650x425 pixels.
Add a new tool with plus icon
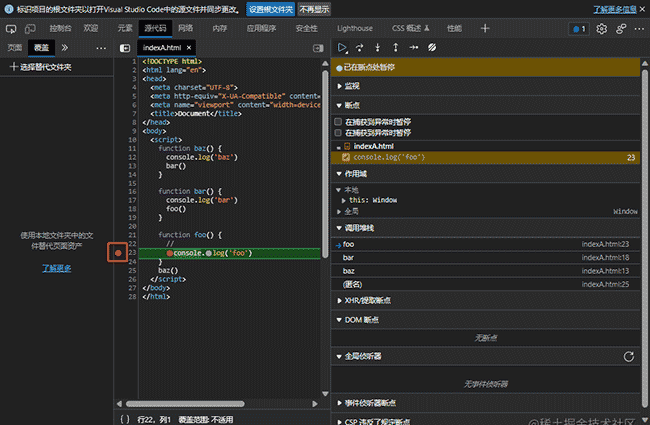[485, 28]
